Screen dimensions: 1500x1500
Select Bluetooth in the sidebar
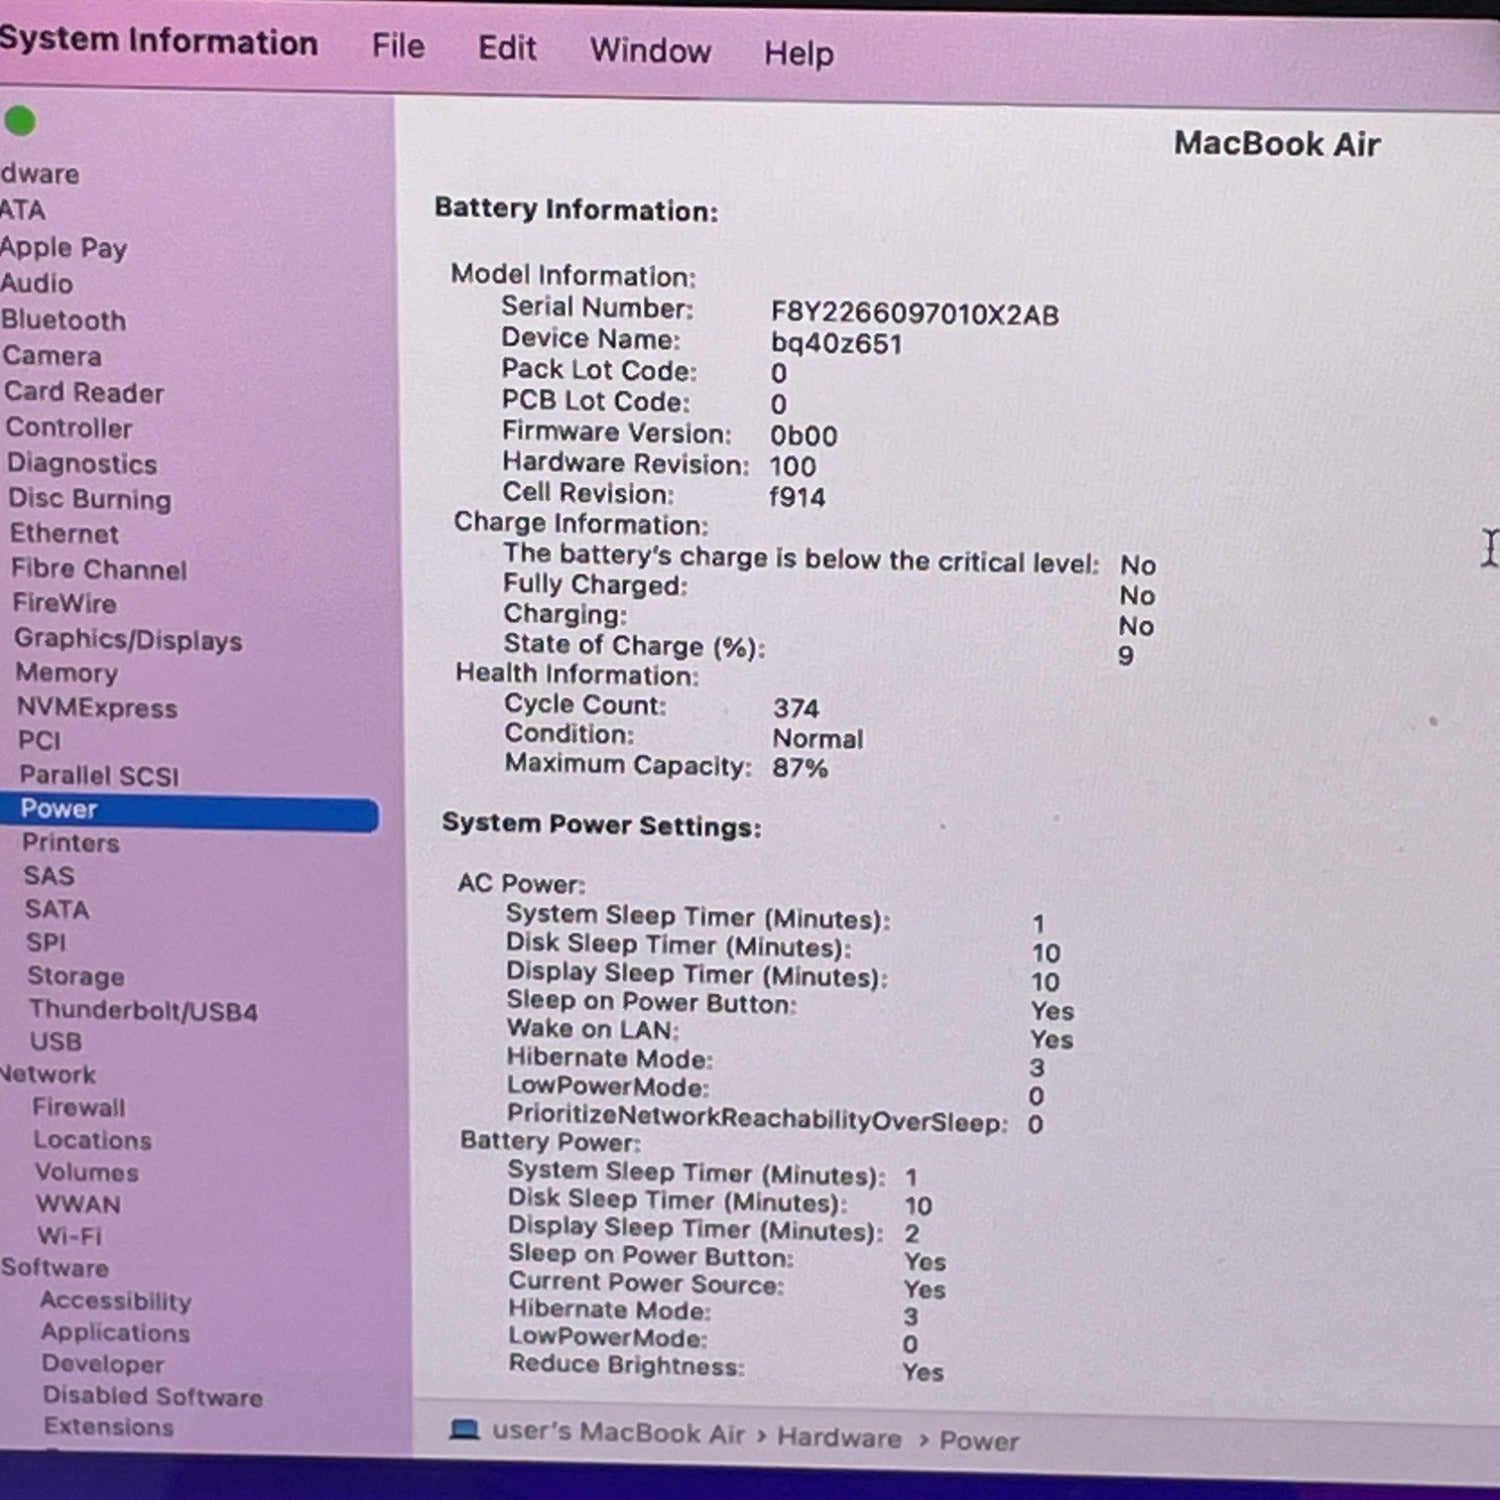click(x=64, y=320)
